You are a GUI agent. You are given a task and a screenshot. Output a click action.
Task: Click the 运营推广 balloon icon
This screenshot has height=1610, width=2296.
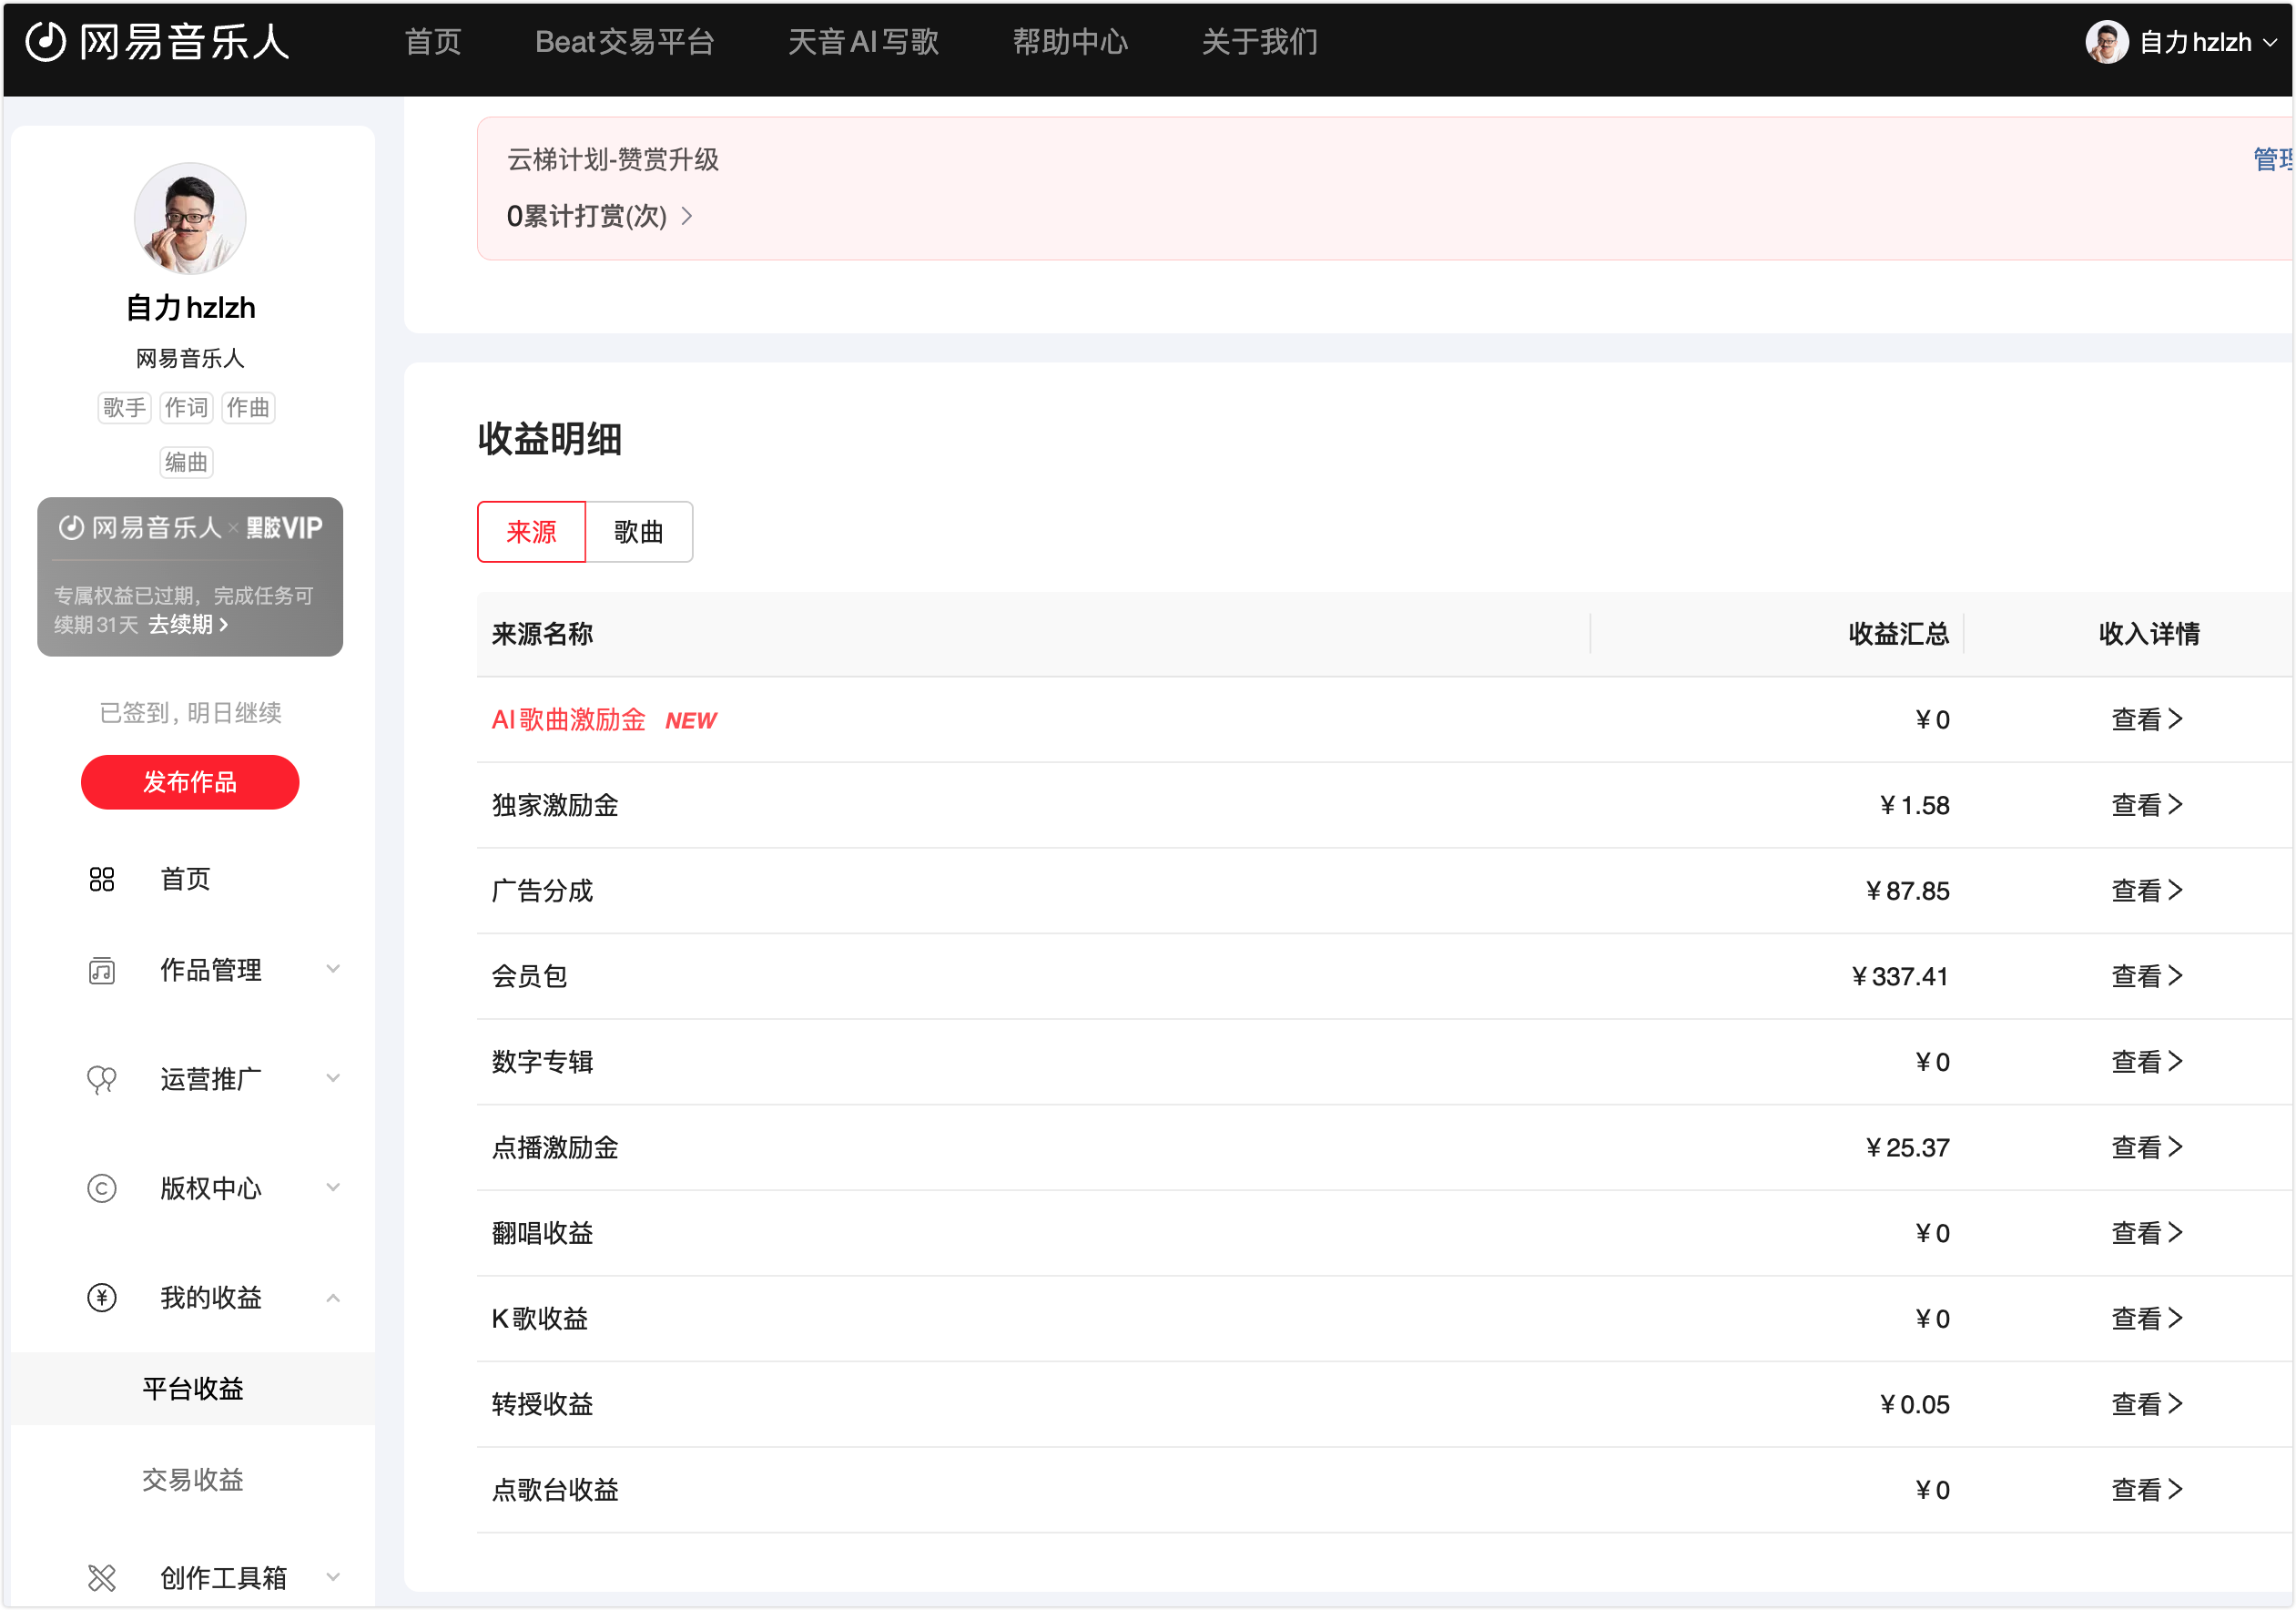pyautogui.click(x=102, y=1079)
